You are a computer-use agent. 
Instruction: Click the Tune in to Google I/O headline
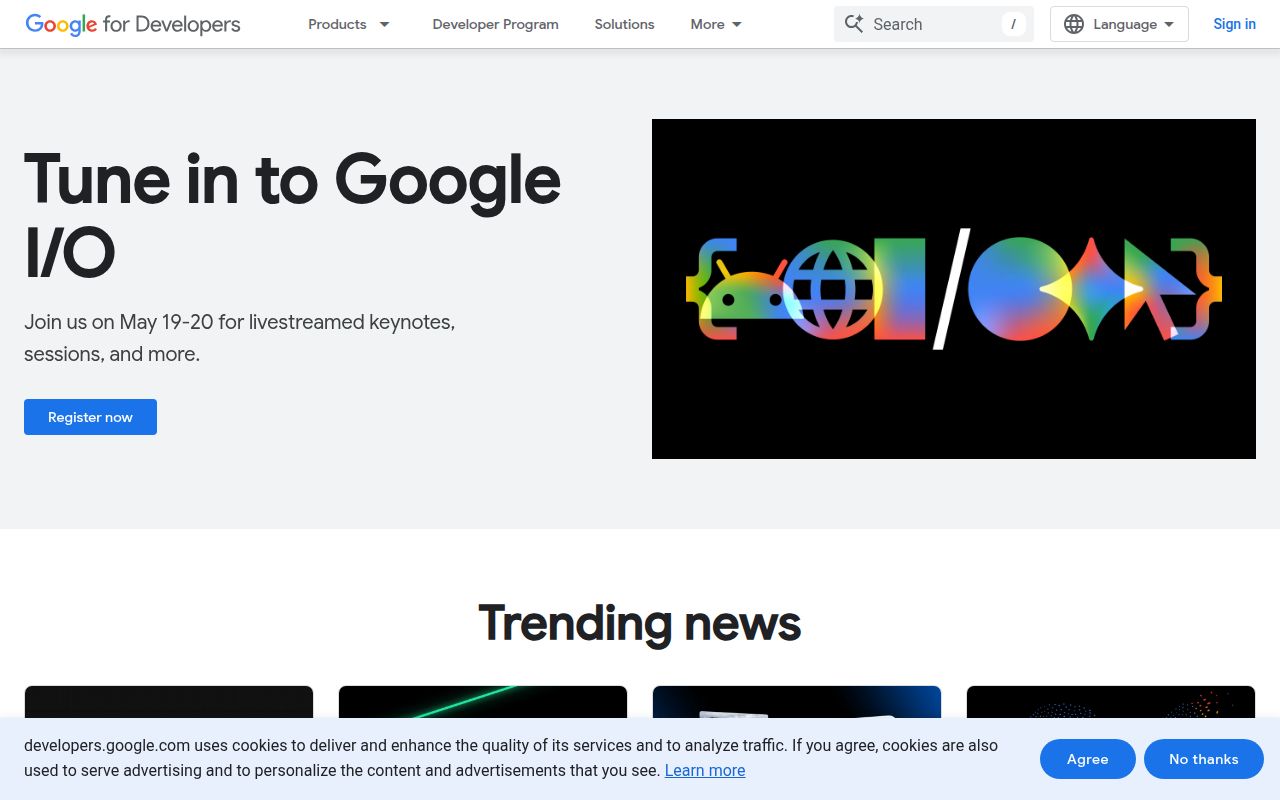click(292, 216)
